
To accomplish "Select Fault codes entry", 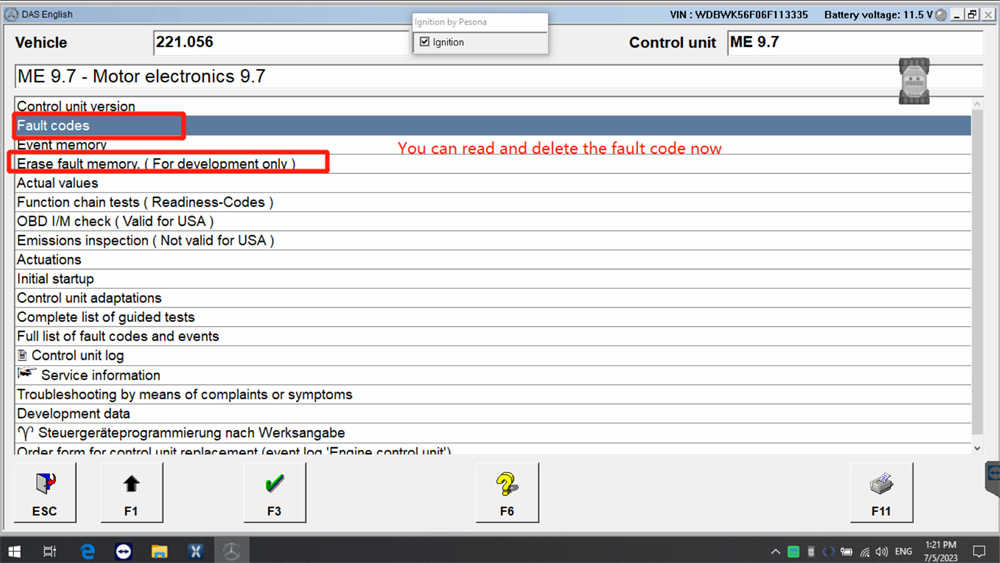I will pos(53,126).
